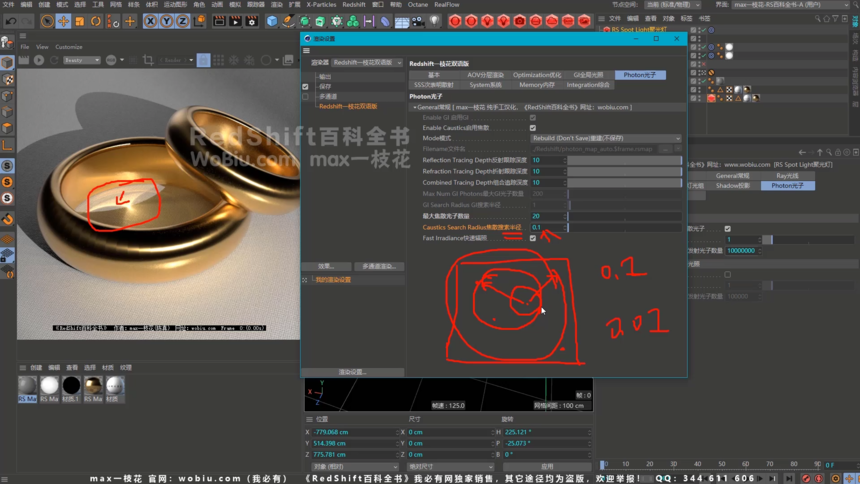Adjust the Reflection Tracing Depth slider

(625, 160)
